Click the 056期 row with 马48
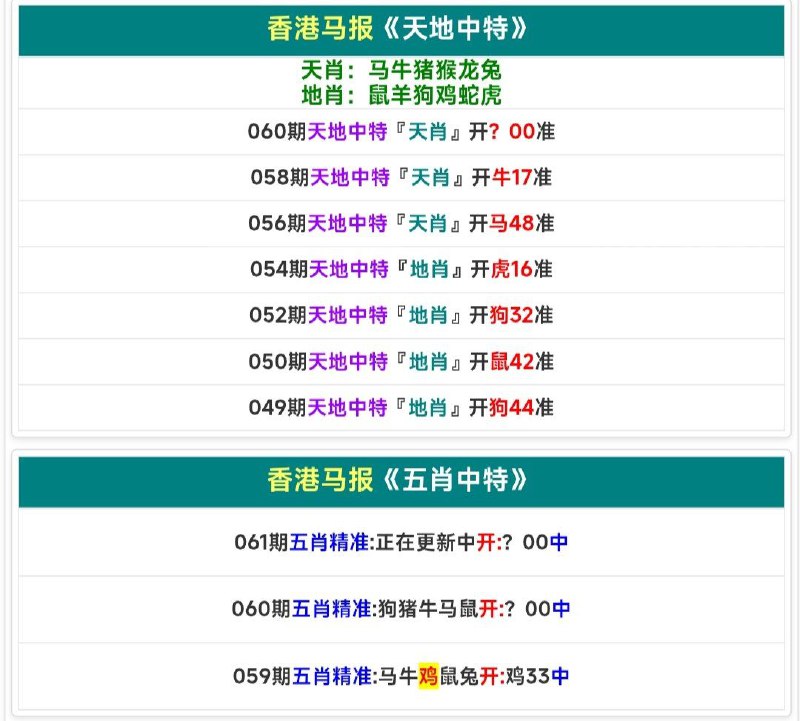This screenshot has width=800, height=721. 401,223
